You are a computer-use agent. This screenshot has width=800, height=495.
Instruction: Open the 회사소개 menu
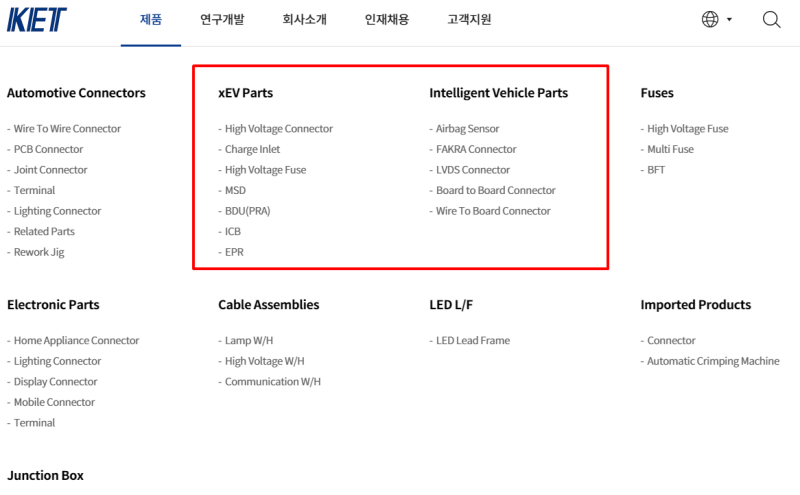click(x=304, y=19)
